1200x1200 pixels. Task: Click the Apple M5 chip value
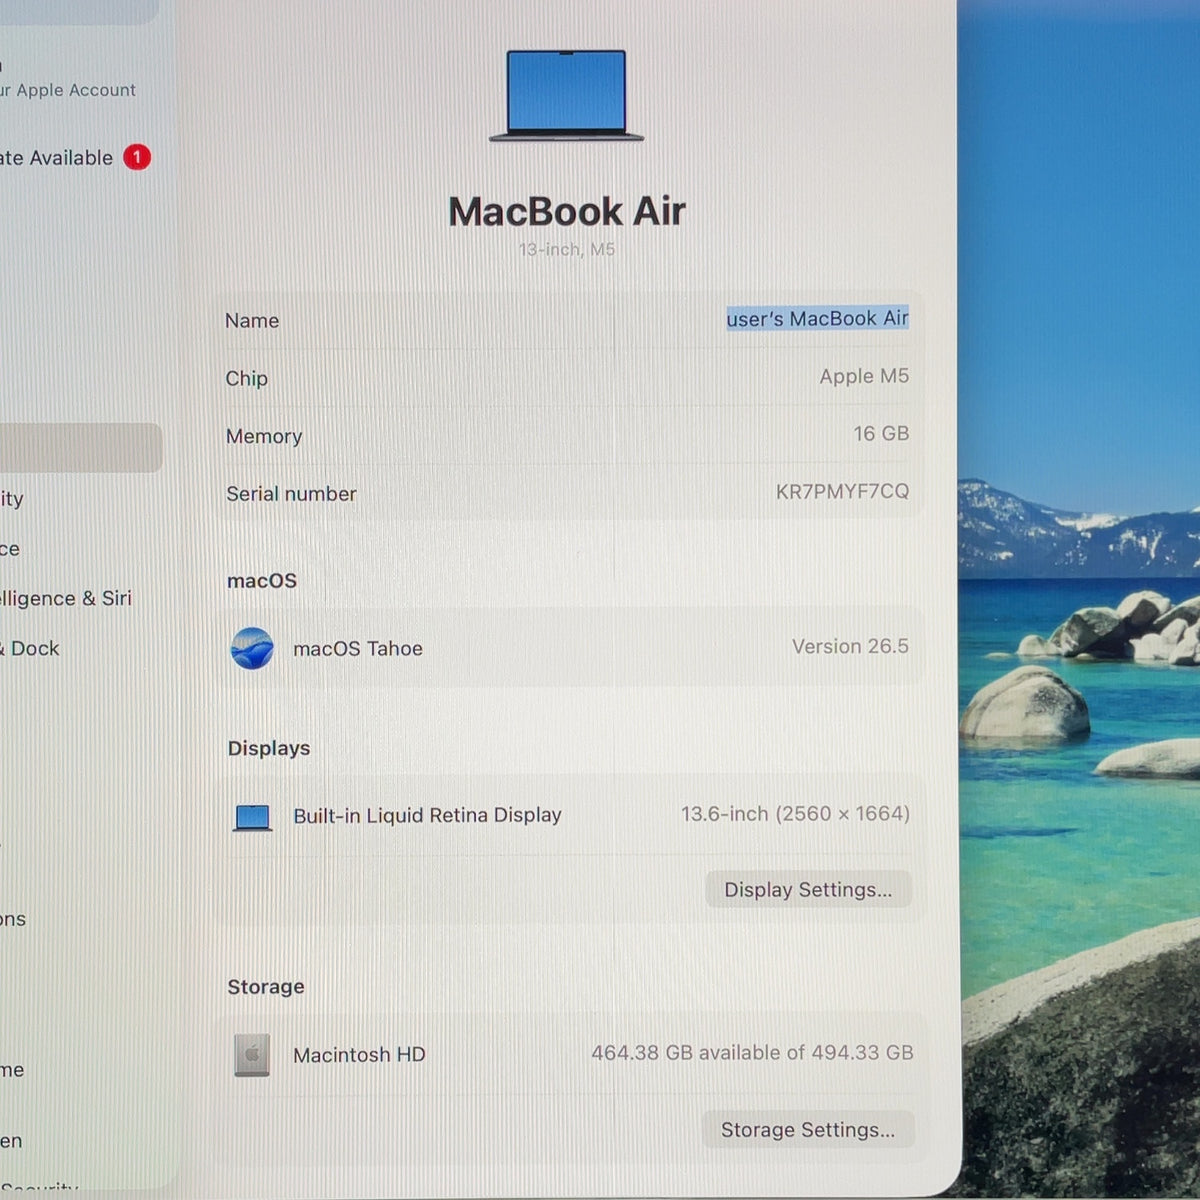(x=864, y=376)
